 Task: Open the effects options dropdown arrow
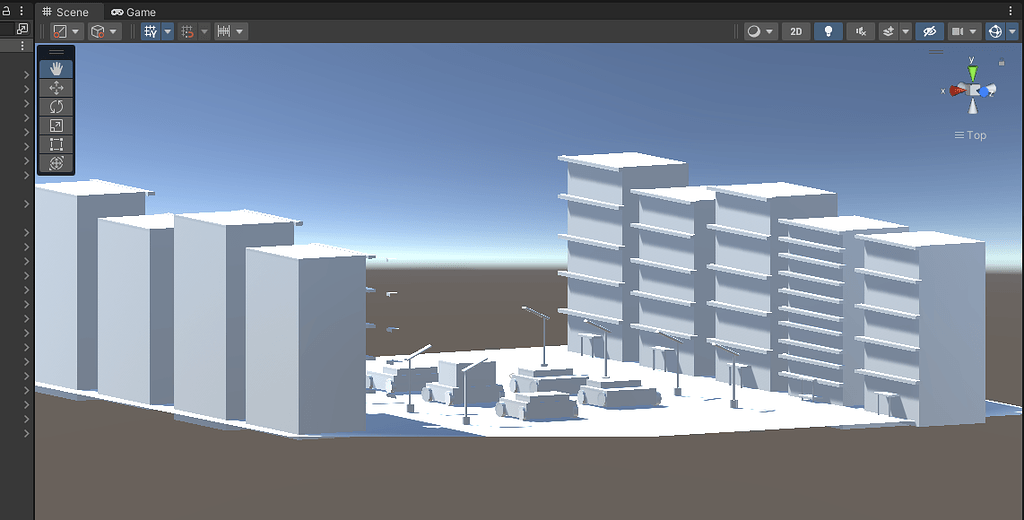(x=906, y=31)
